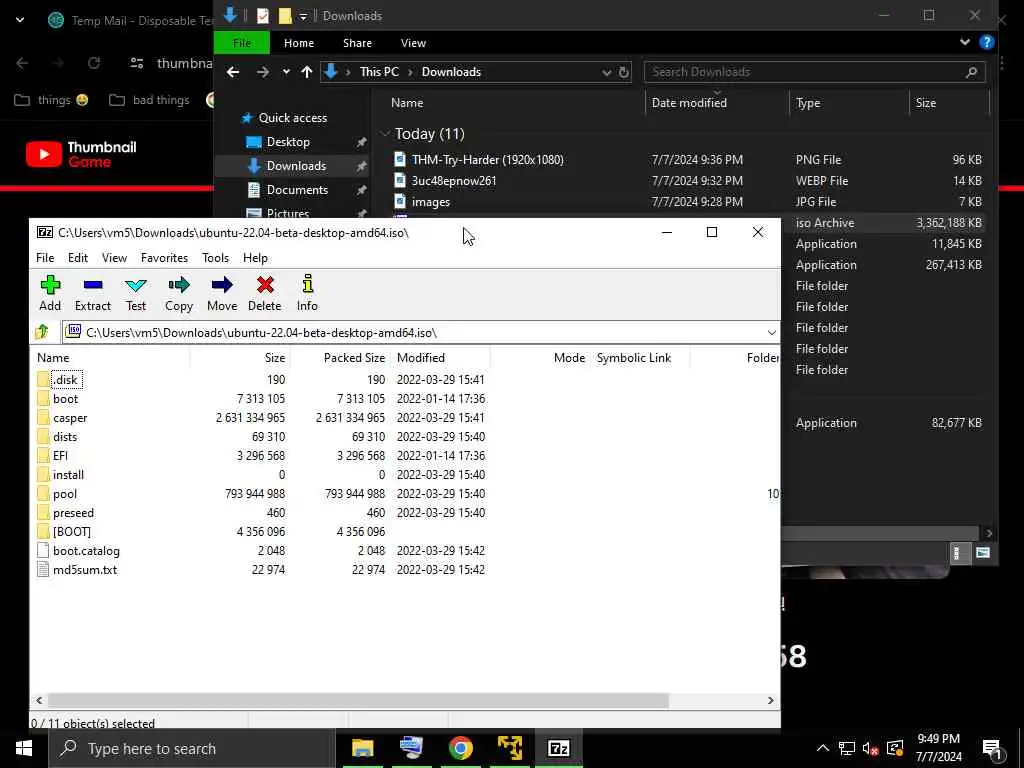
Task: Sort 7-Zip list by Modified column
Action: (440, 357)
